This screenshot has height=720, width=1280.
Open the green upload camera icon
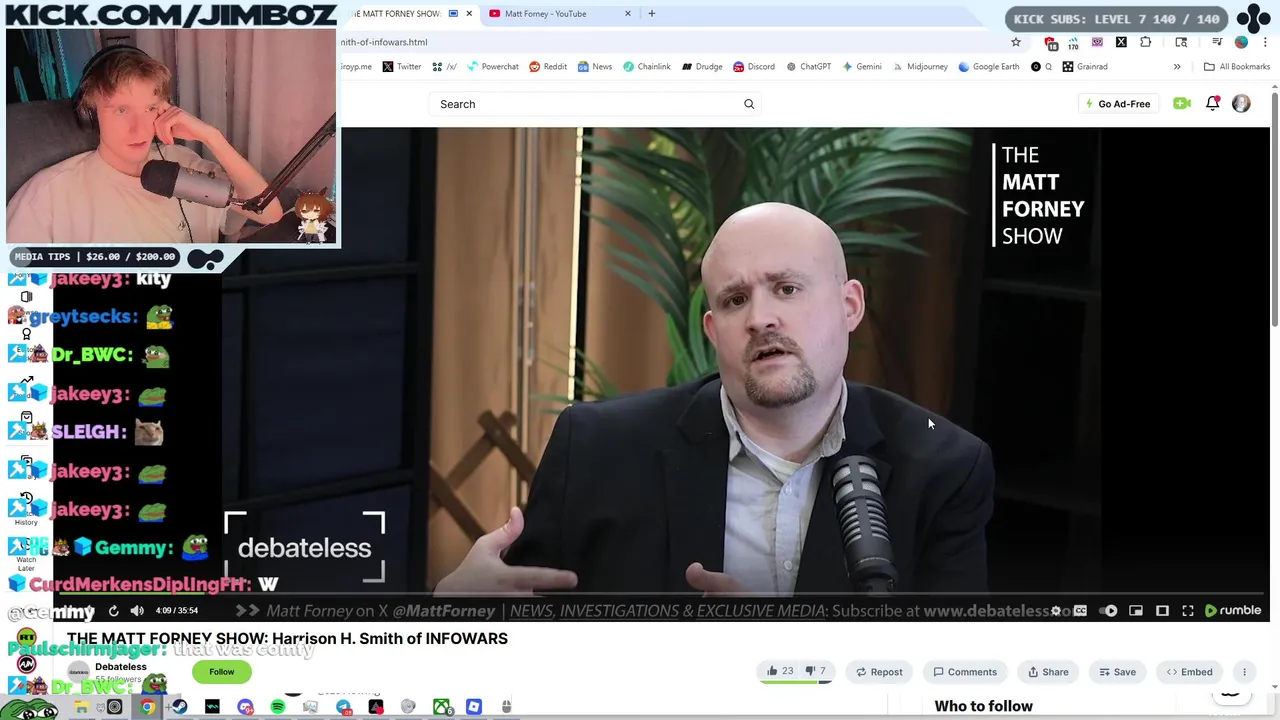click(x=1182, y=104)
